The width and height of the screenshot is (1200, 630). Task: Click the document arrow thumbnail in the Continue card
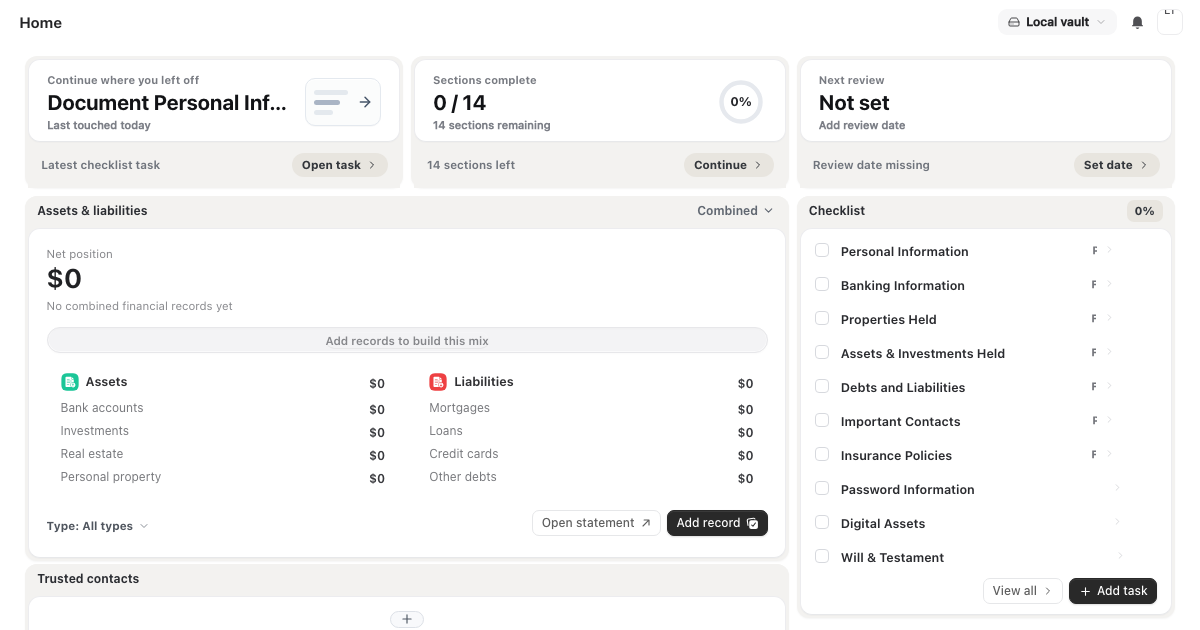343,102
